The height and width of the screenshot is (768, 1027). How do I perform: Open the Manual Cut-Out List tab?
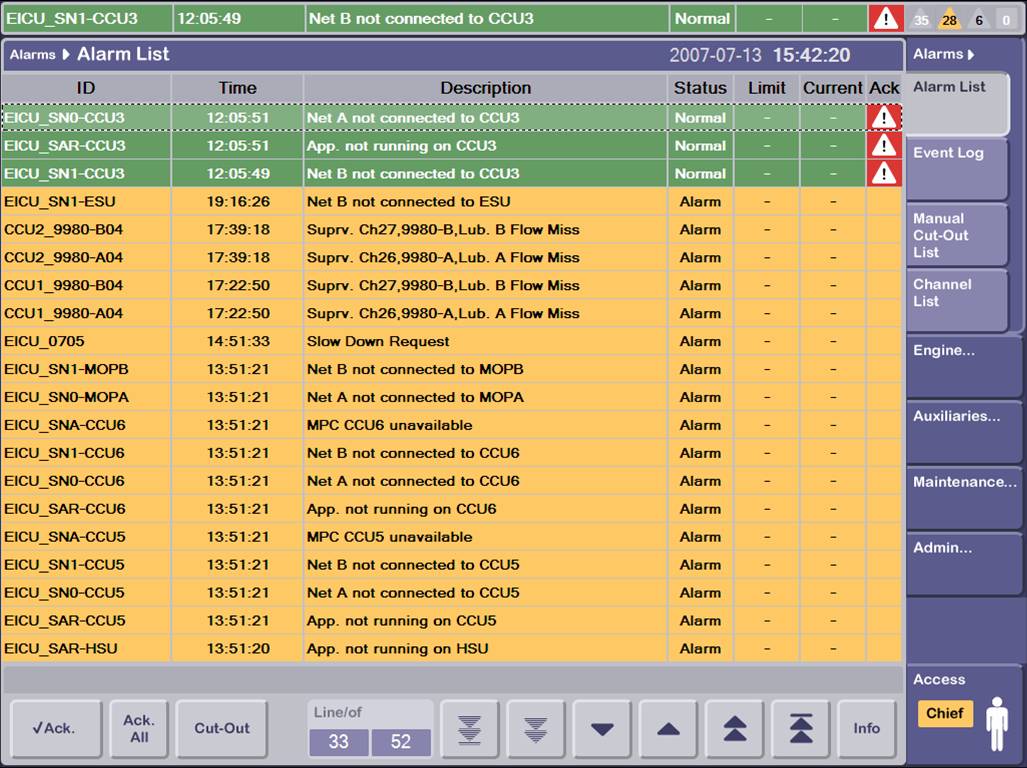tap(956, 235)
